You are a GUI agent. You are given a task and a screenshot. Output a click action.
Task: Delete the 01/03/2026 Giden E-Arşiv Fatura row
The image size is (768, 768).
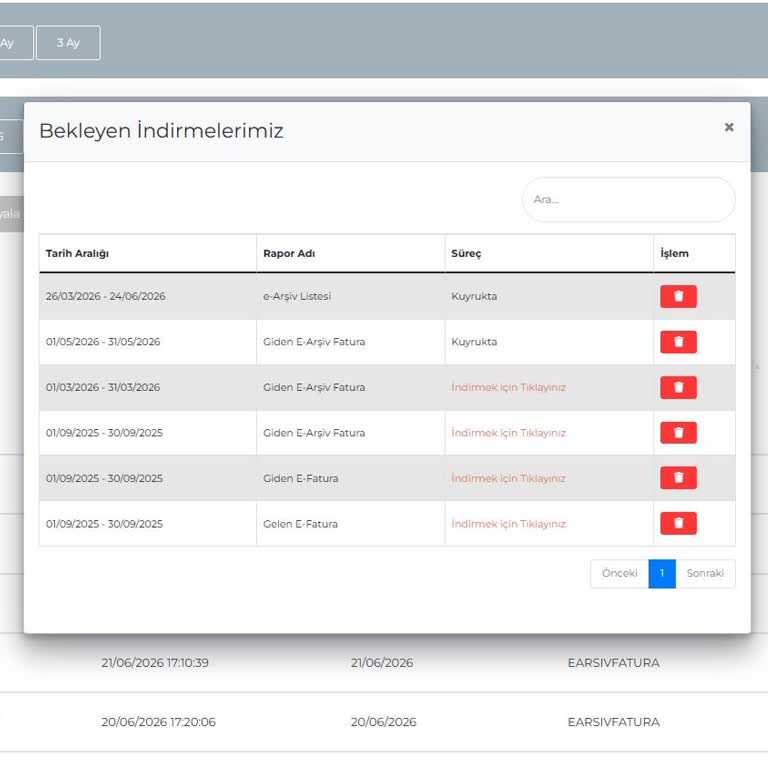pyautogui.click(x=678, y=387)
